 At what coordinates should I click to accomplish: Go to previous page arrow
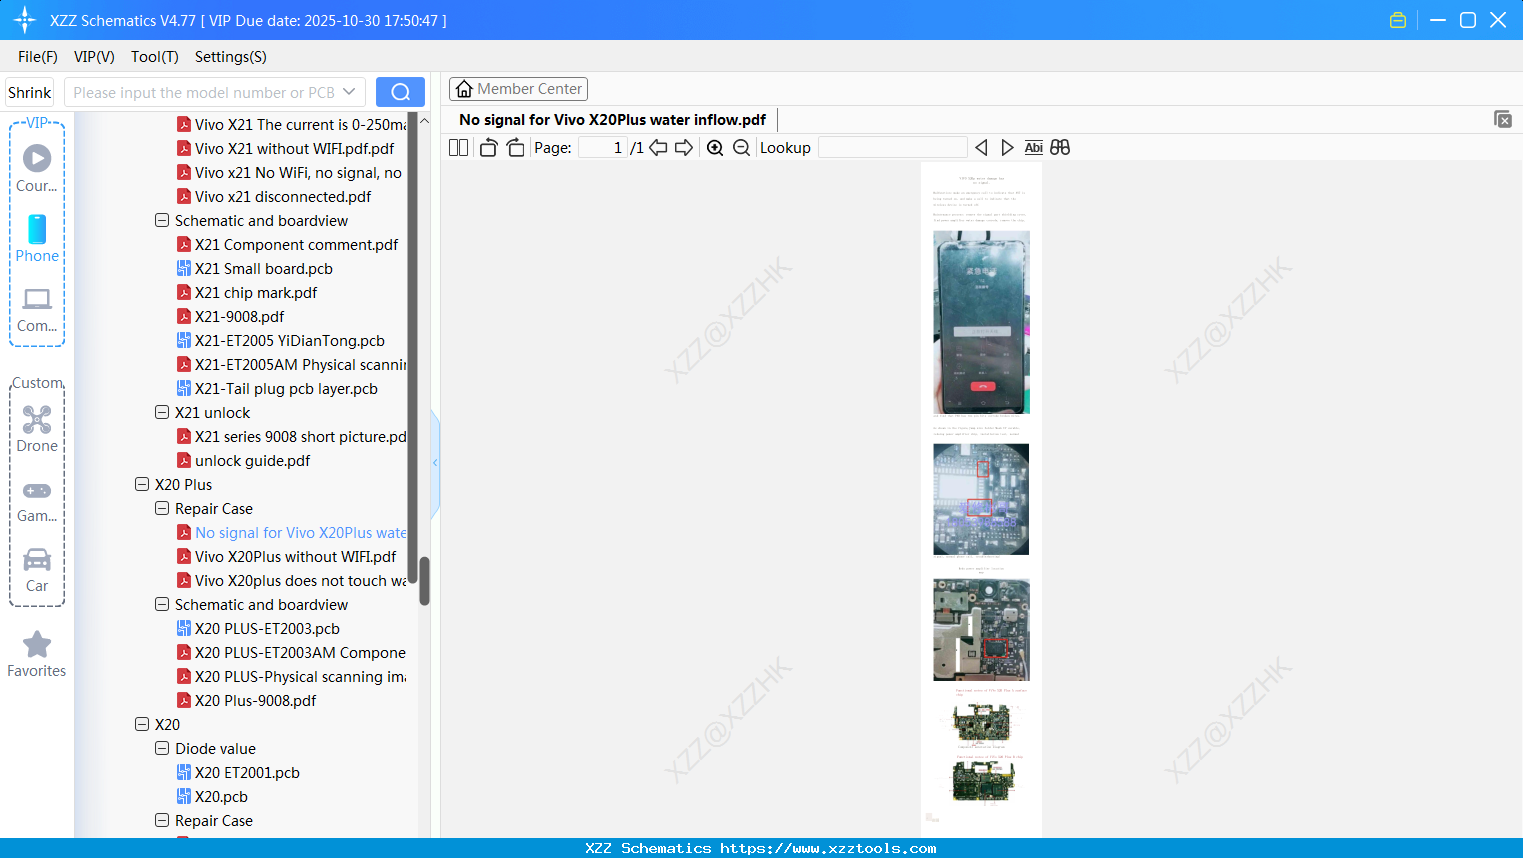coord(658,148)
